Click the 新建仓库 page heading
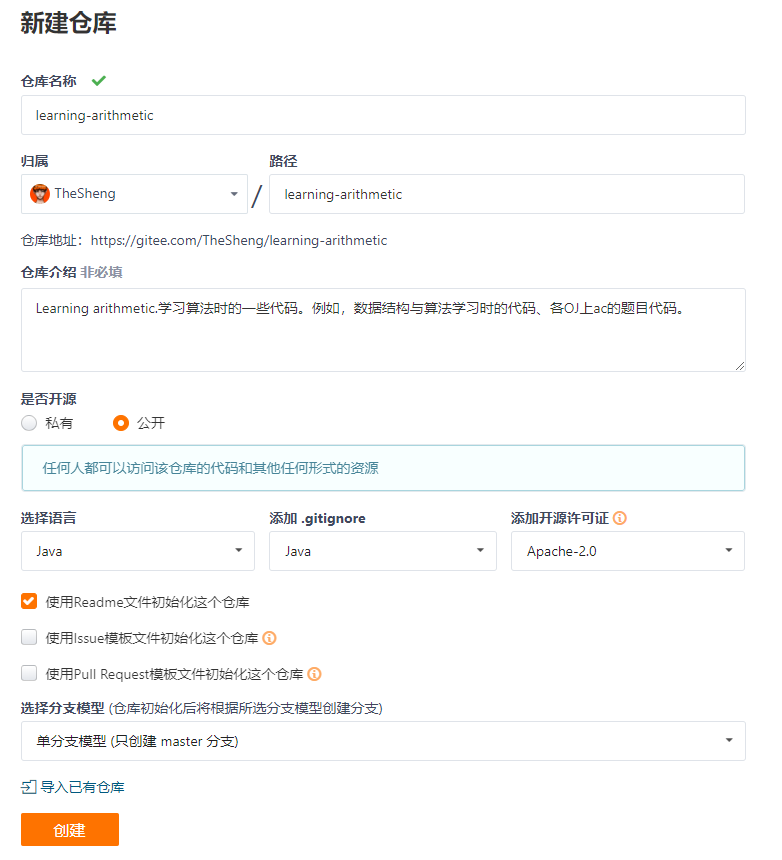 point(69,23)
